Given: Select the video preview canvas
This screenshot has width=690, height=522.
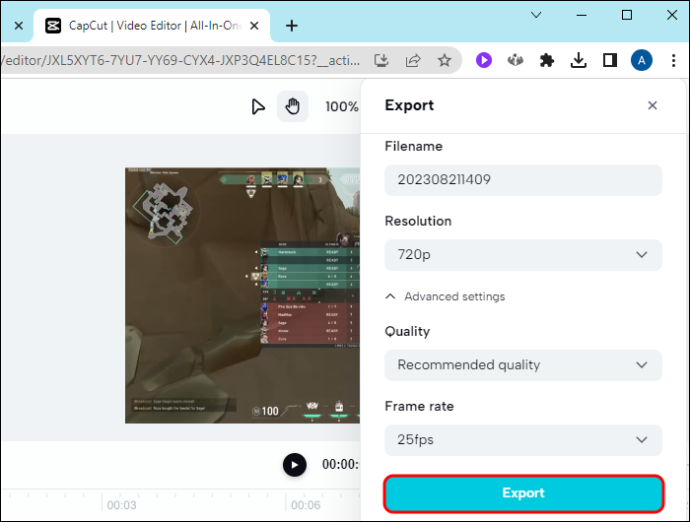Looking at the screenshot, I should click(x=242, y=295).
